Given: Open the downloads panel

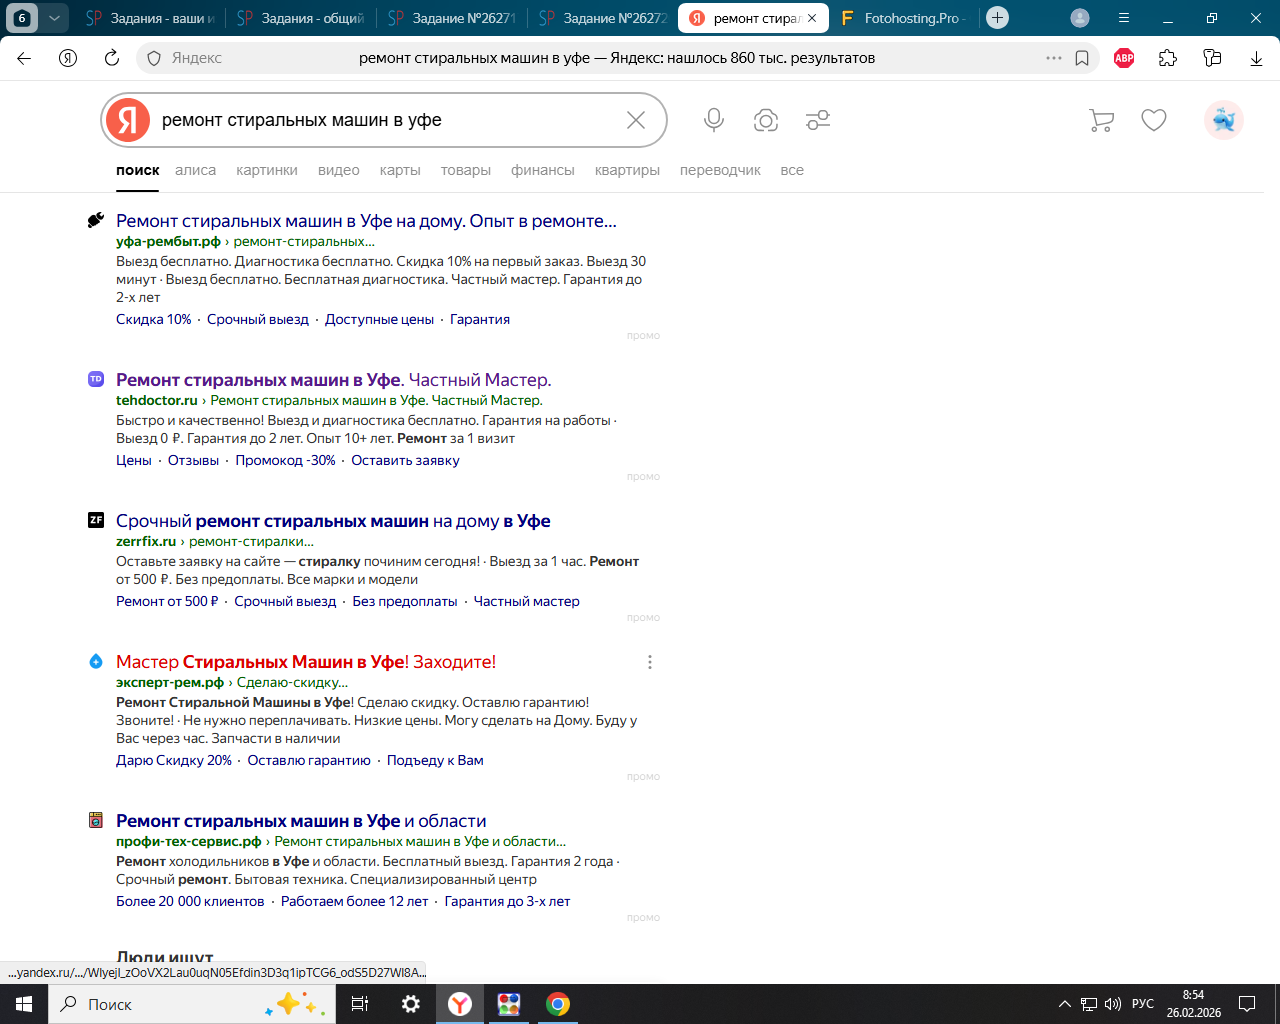Looking at the screenshot, I should click(1256, 58).
